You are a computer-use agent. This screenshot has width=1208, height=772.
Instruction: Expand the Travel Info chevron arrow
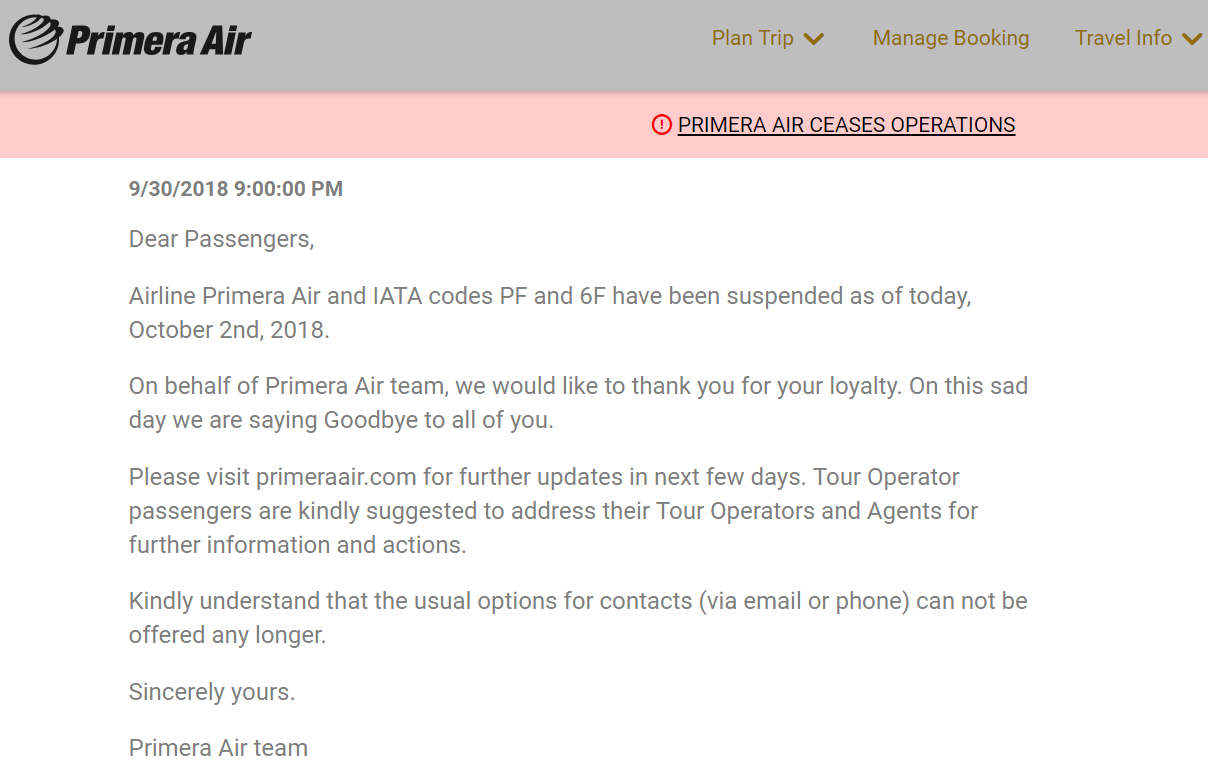point(1191,39)
